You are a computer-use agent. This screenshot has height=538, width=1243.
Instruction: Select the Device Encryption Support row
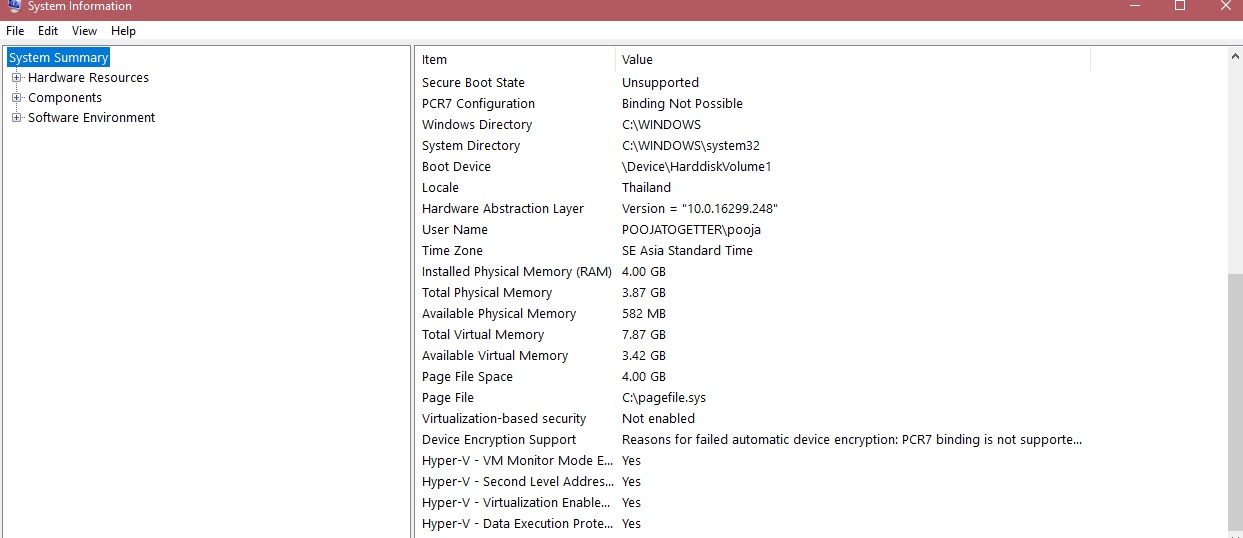pyautogui.click(x=499, y=440)
